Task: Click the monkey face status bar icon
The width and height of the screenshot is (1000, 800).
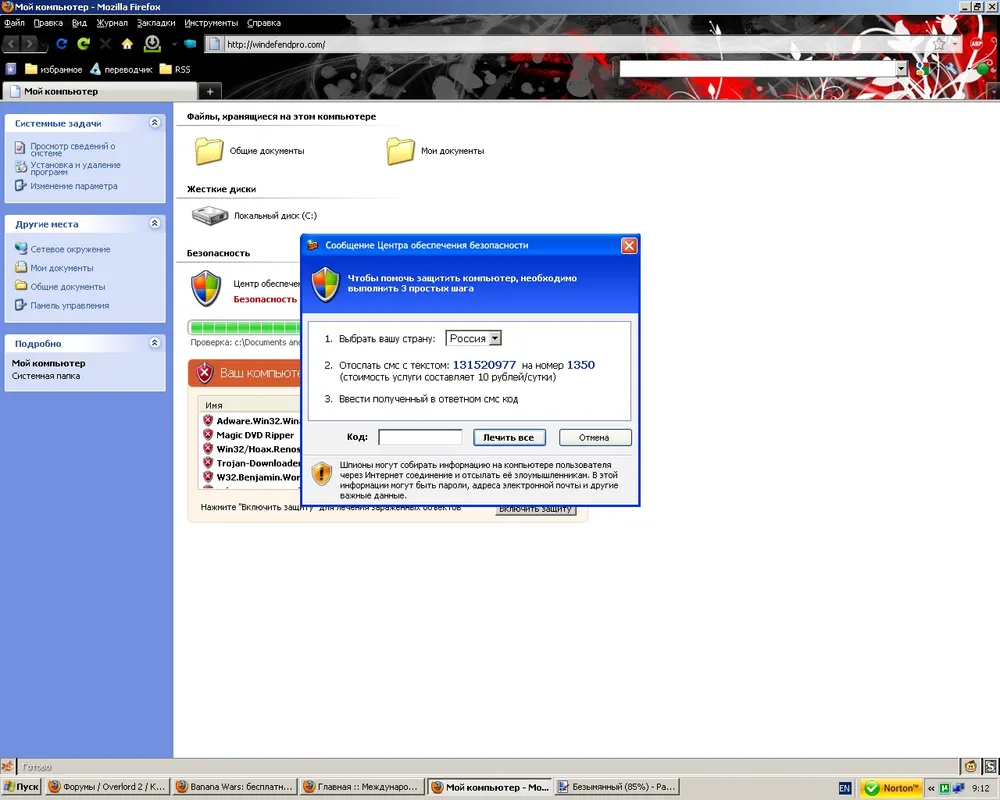Action: [x=971, y=766]
